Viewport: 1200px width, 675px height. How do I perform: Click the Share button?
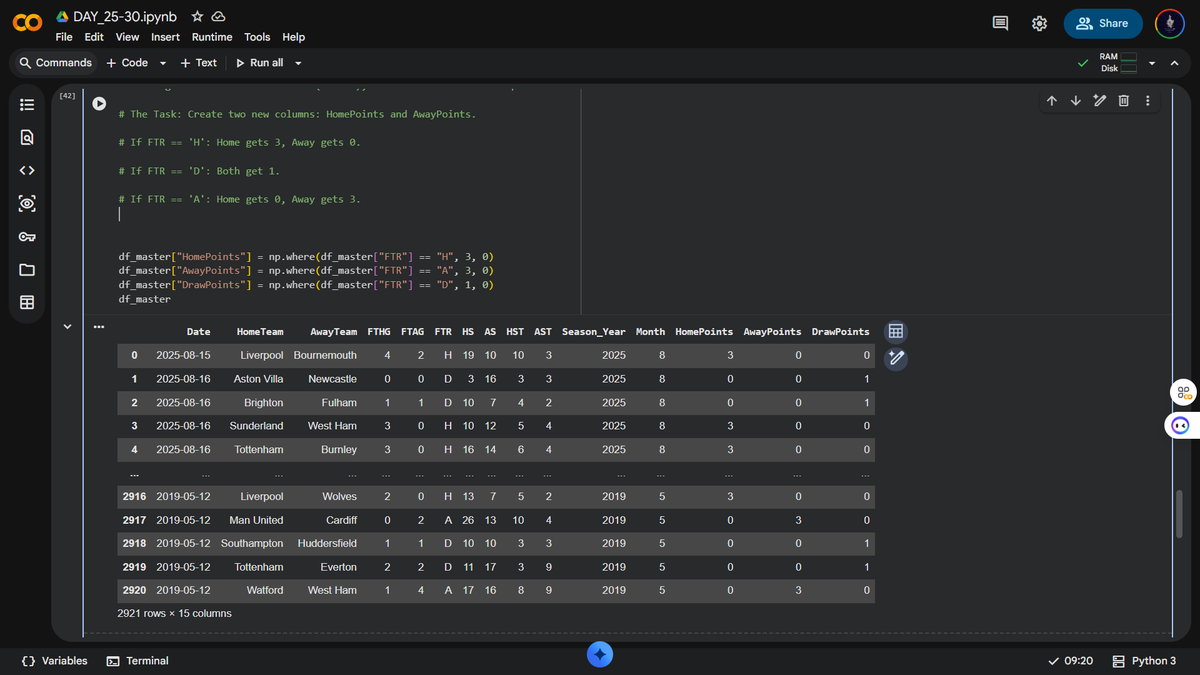point(1103,23)
